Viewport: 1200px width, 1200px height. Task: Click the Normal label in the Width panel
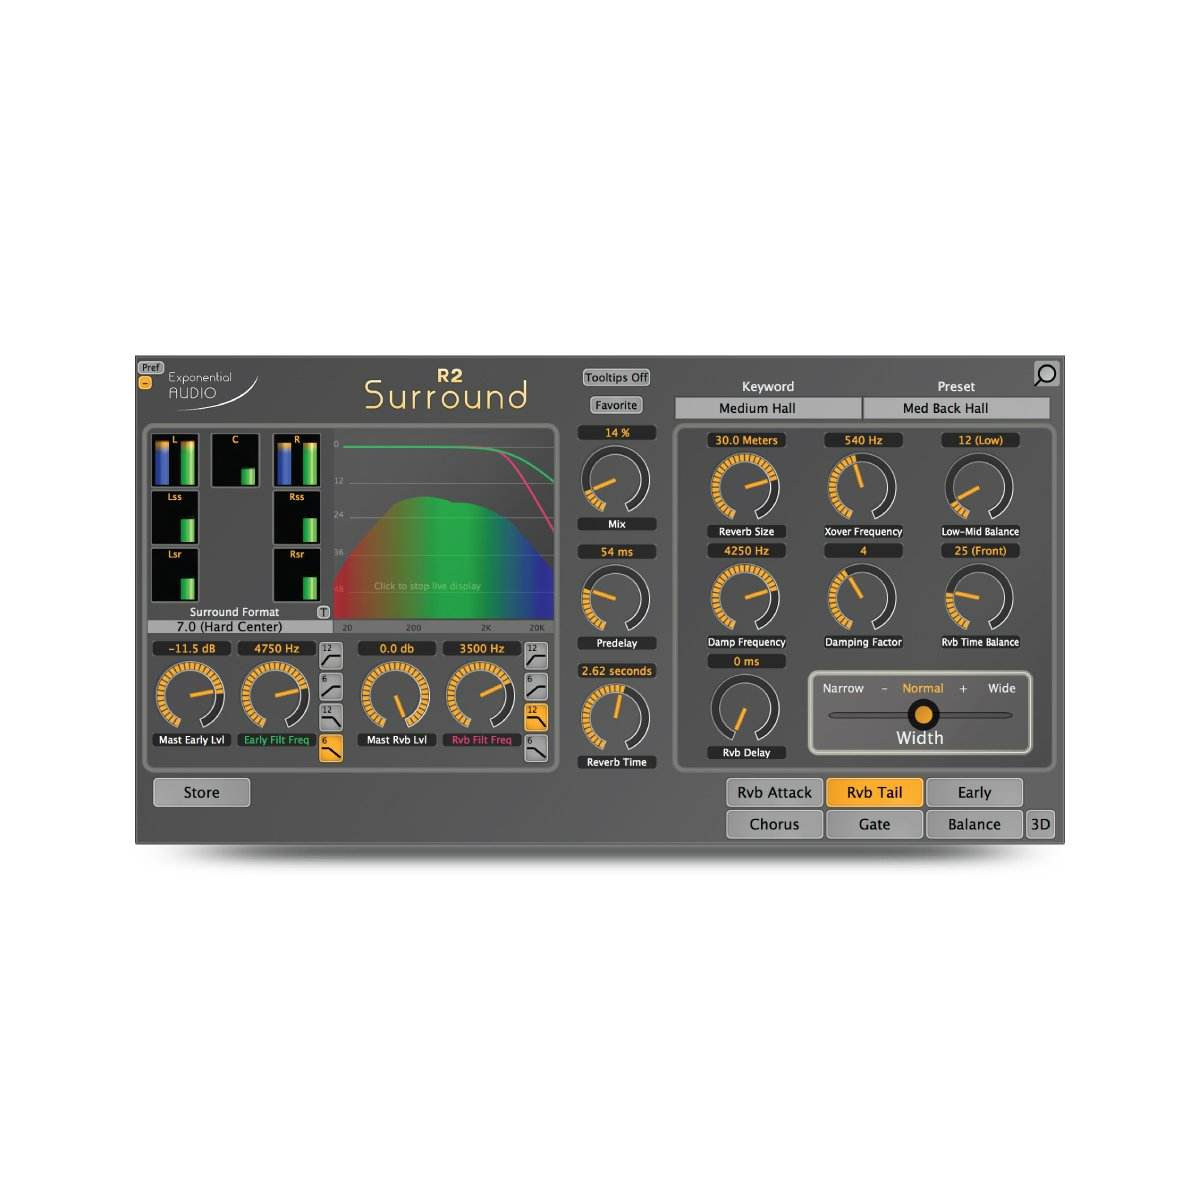(x=923, y=688)
